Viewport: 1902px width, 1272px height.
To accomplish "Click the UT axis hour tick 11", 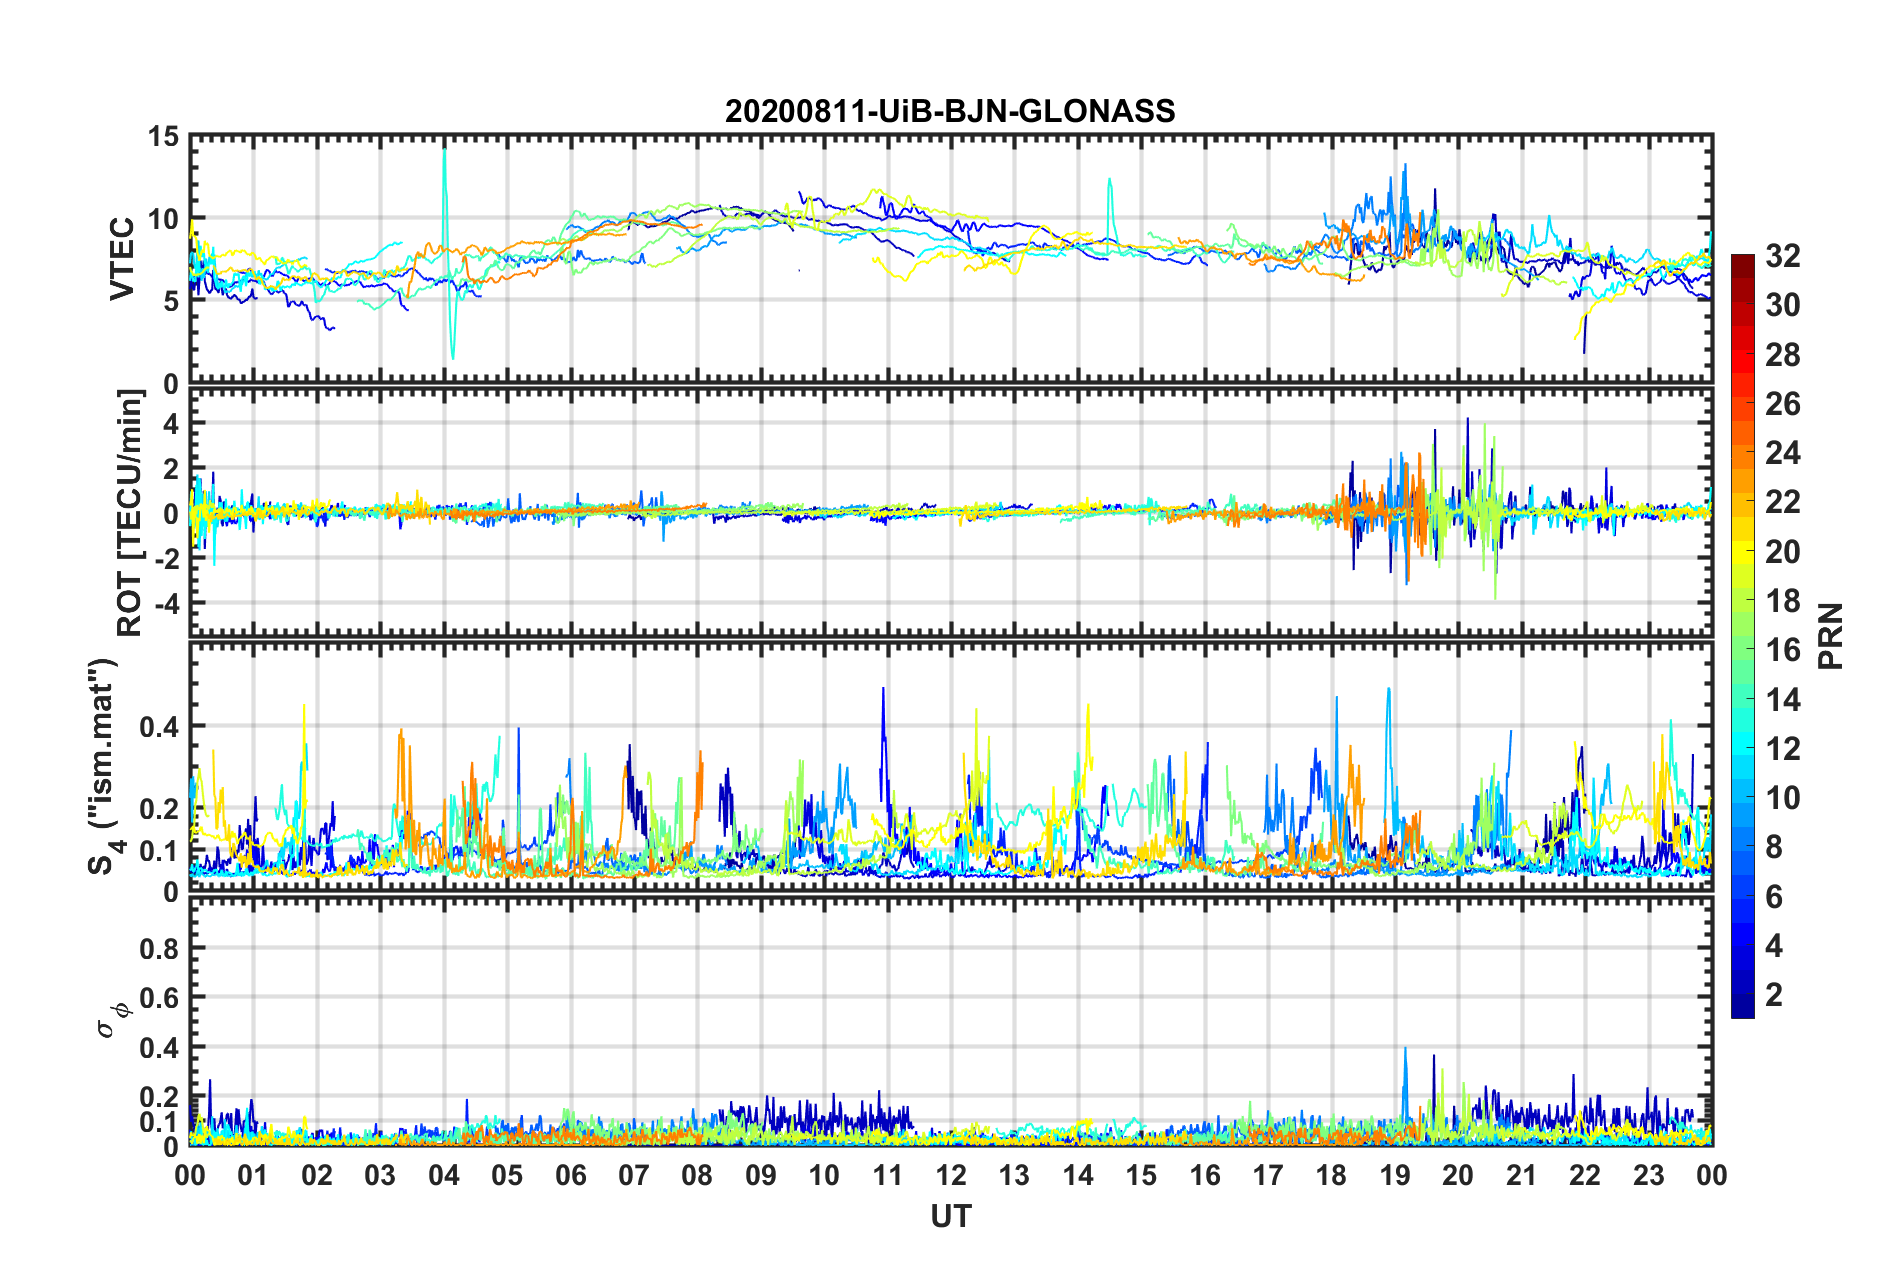I will 888,1175.
